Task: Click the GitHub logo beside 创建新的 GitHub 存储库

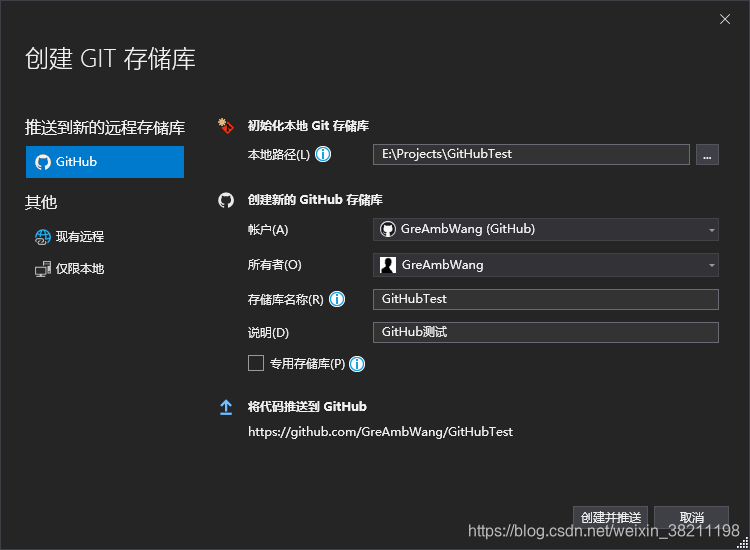Action: coord(226,200)
